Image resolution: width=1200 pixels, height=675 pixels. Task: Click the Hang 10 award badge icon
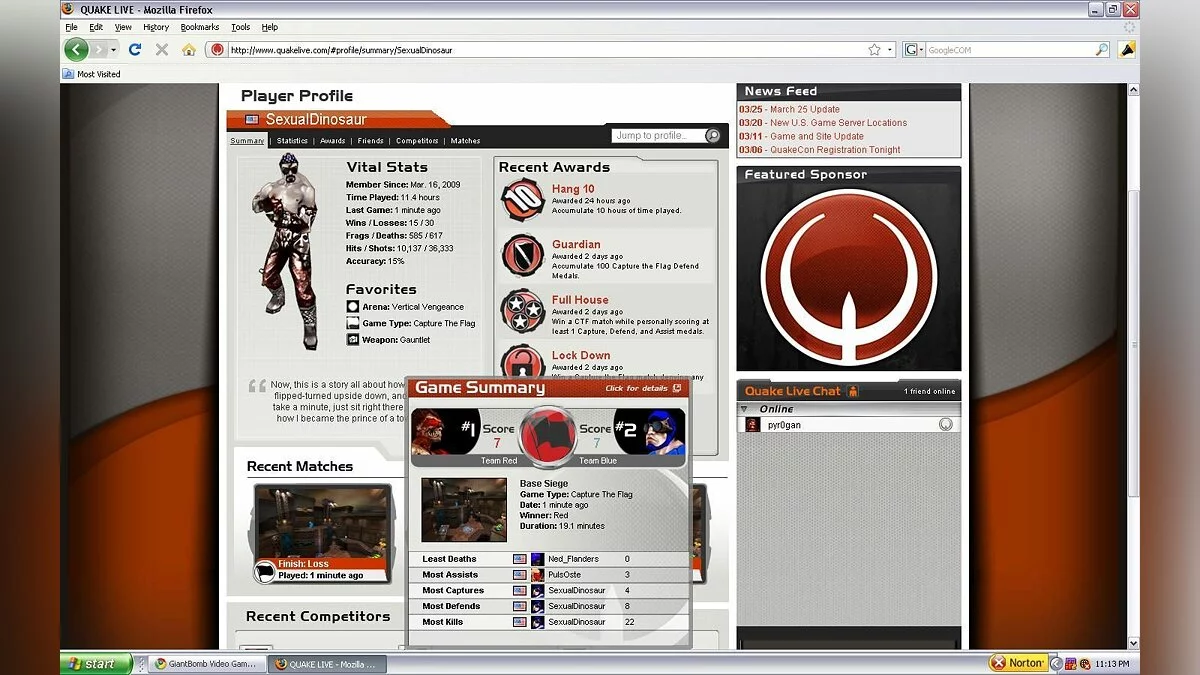522,200
